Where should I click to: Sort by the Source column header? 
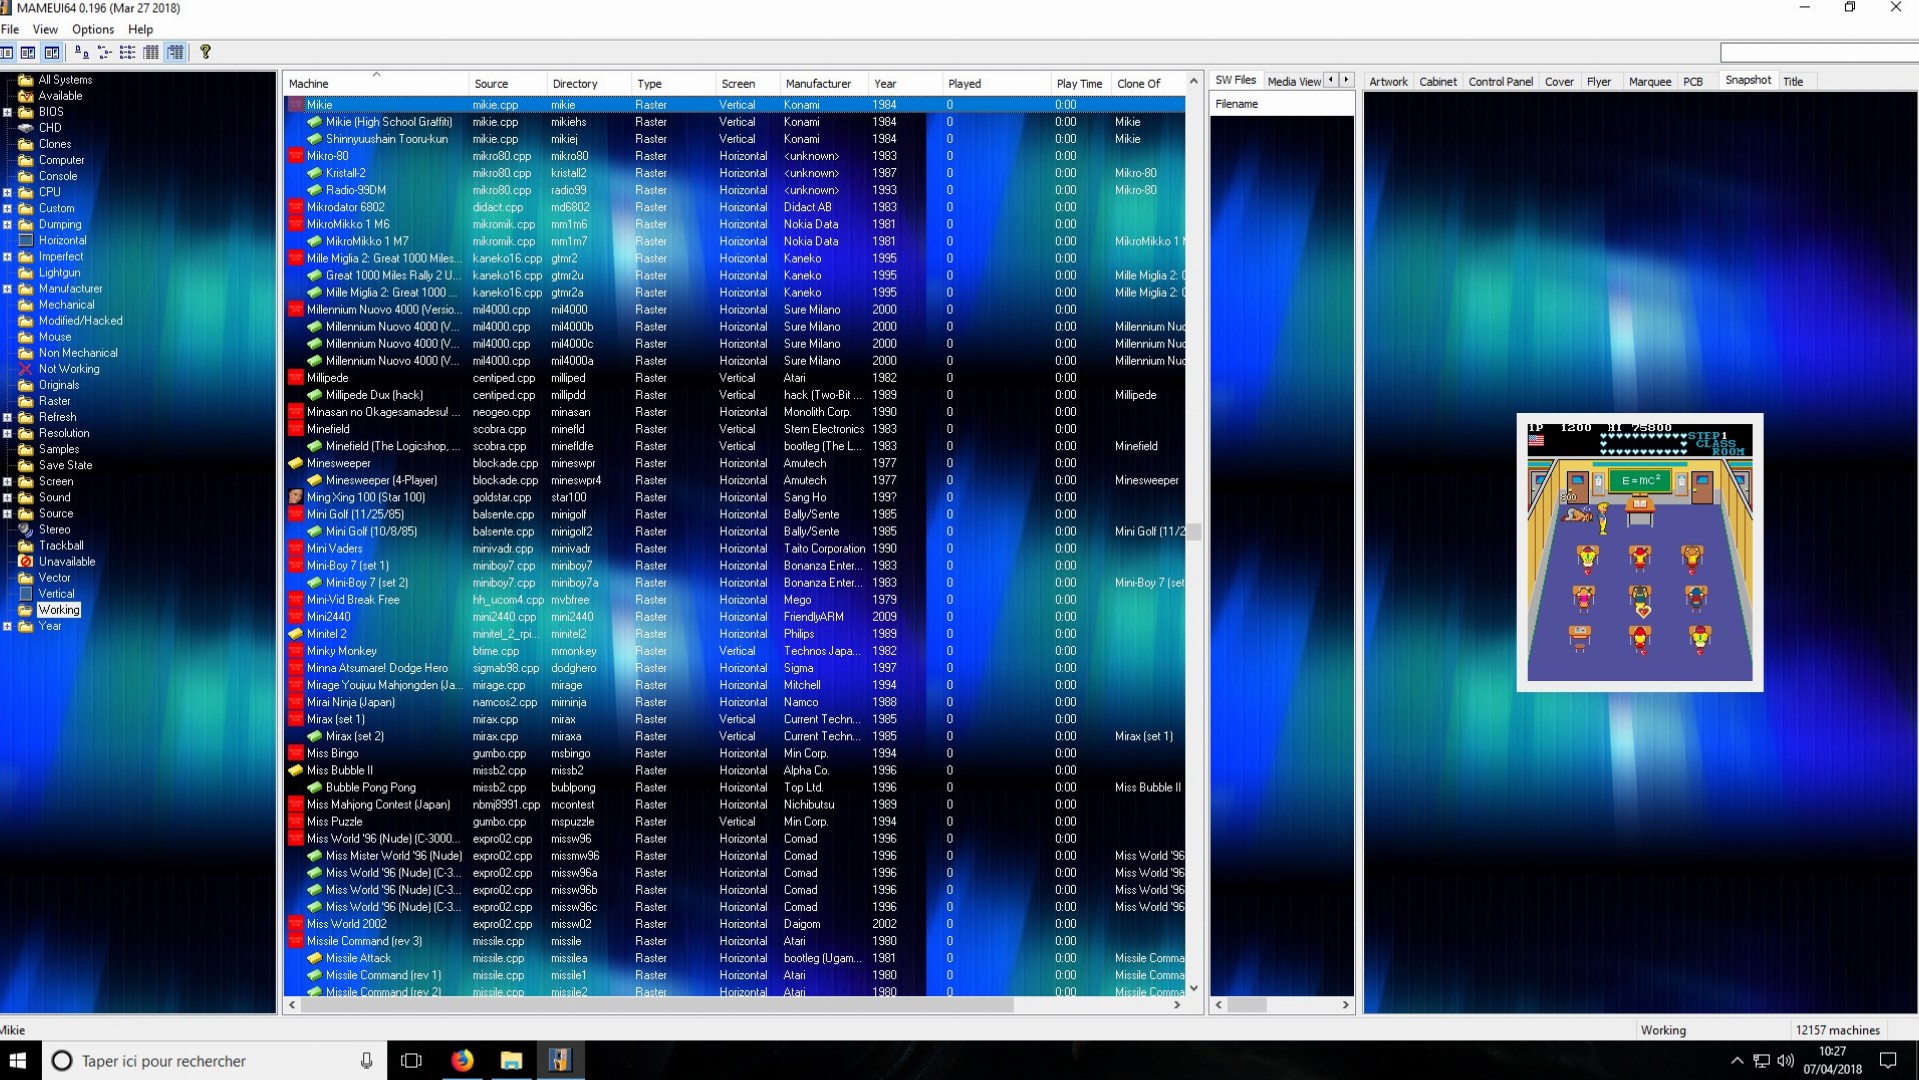(508, 83)
